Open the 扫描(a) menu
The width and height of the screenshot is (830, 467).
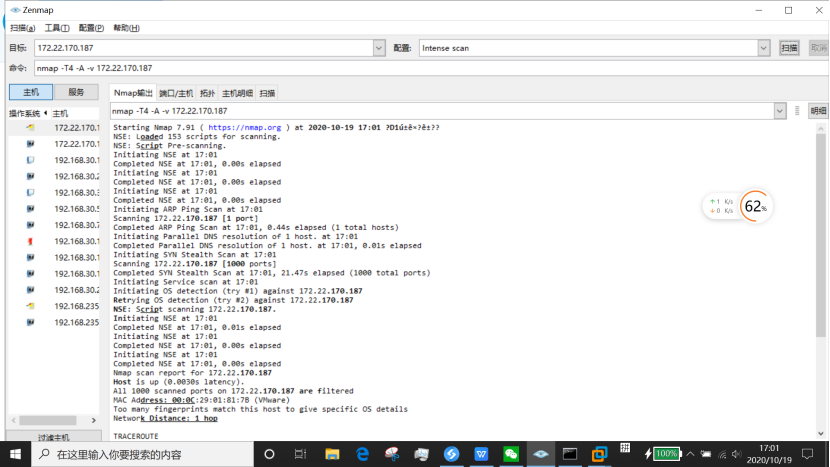tap(22, 28)
